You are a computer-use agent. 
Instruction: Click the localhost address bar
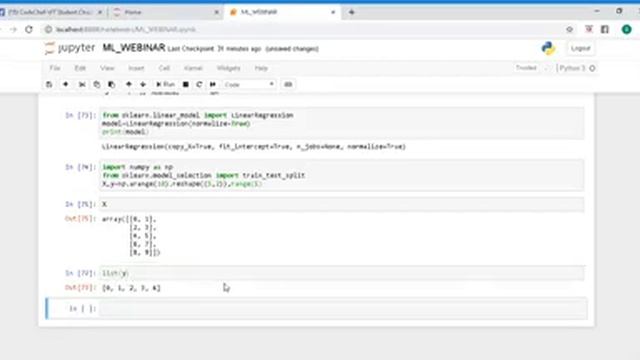[x=126, y=29]
